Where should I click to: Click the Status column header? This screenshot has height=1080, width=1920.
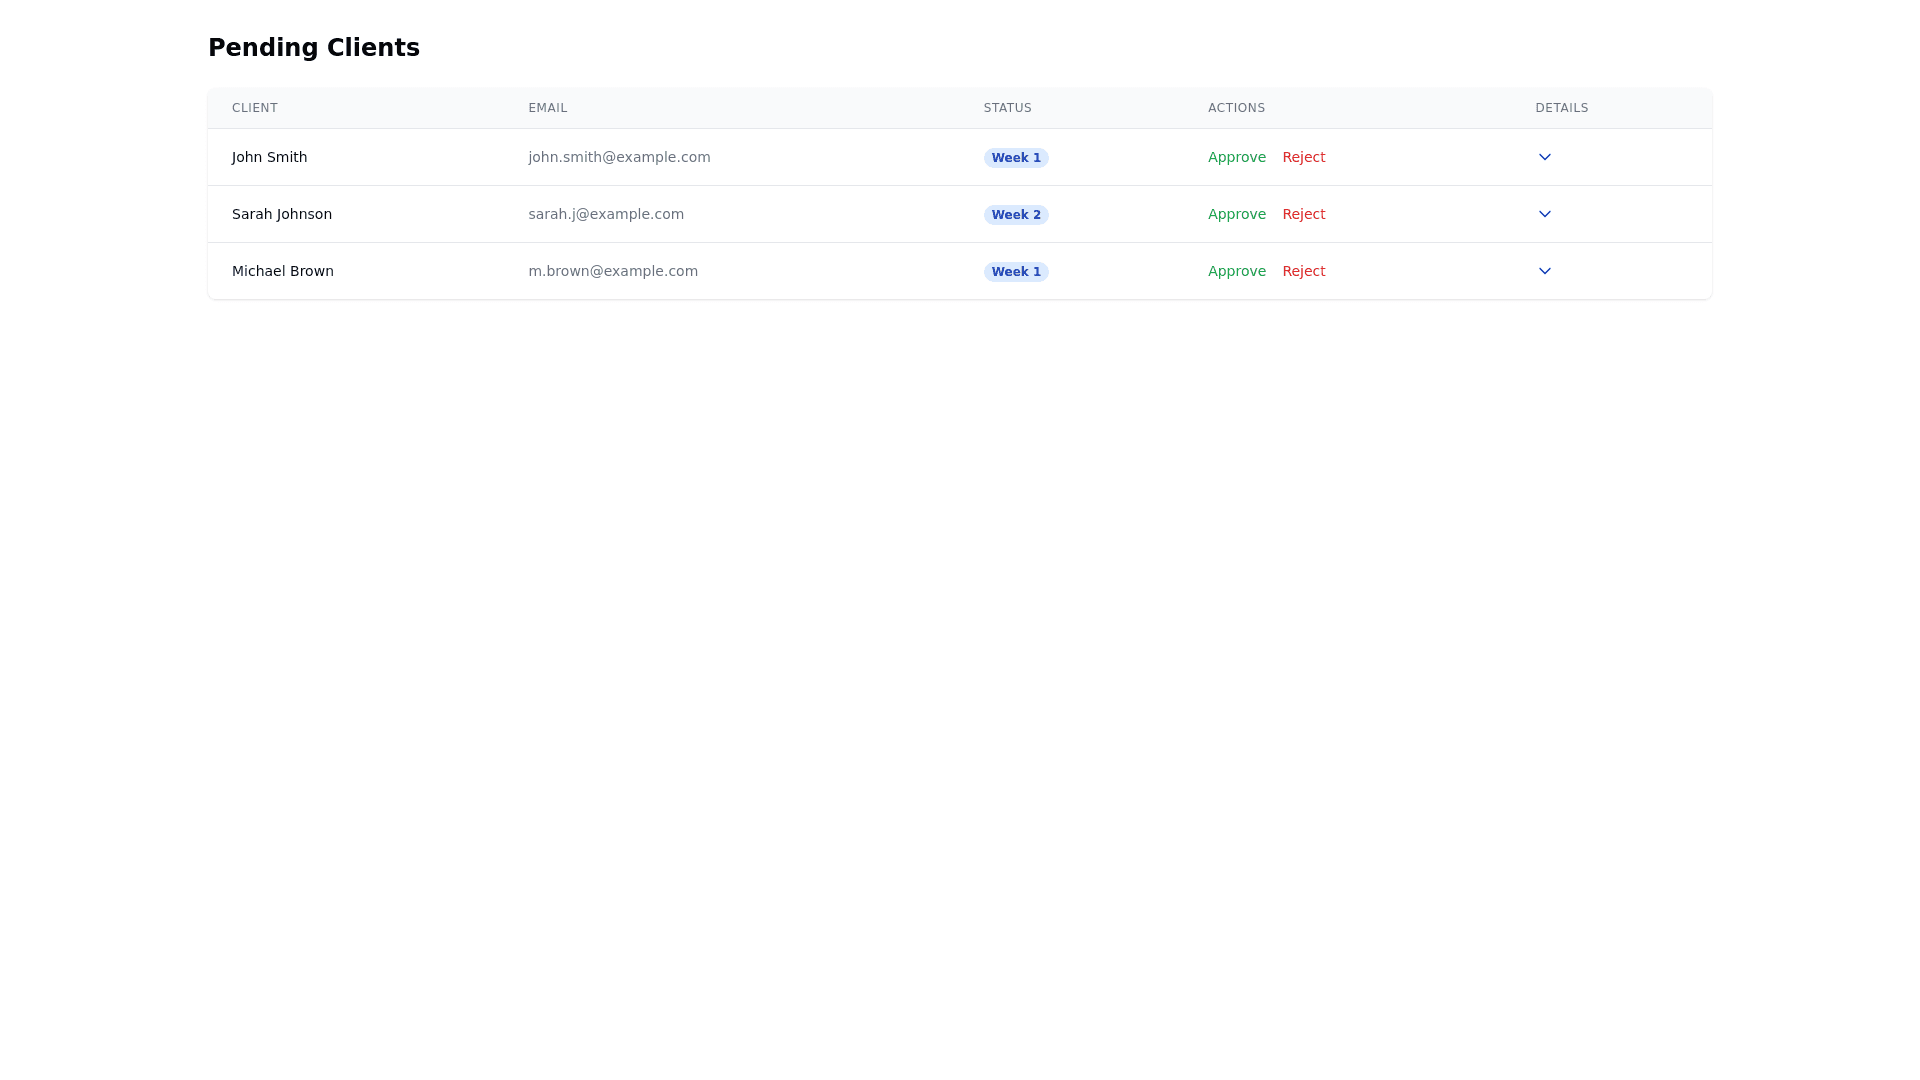coord(1007,108)
